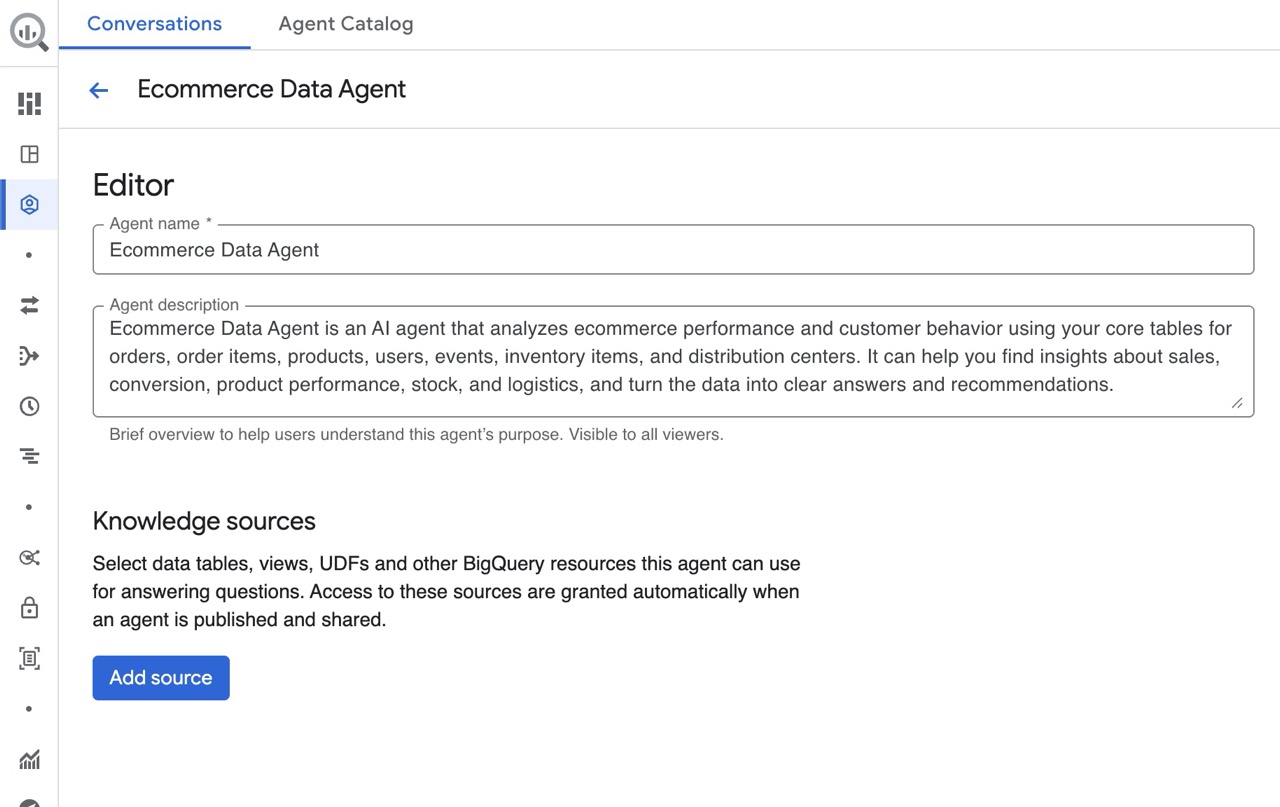Open the monitoring chart sidebar icon
The width and height of the screenshot is (1280, 807).
click(x=29, y=759)
